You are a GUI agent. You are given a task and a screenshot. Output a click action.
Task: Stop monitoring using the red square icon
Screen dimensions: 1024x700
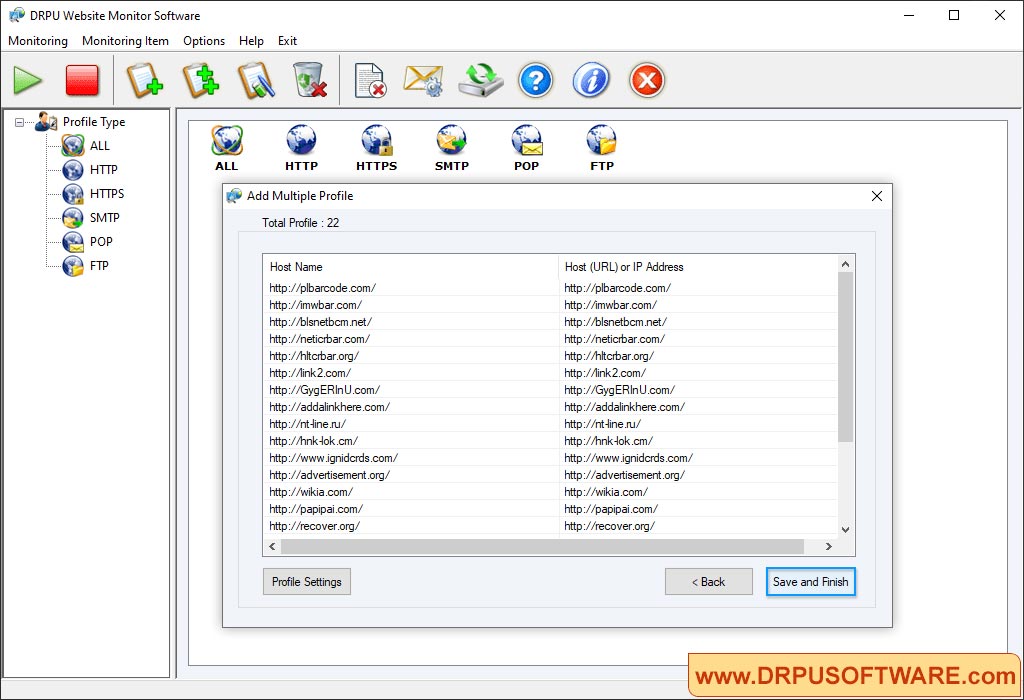pyautogui.click(x=82, y=80)
